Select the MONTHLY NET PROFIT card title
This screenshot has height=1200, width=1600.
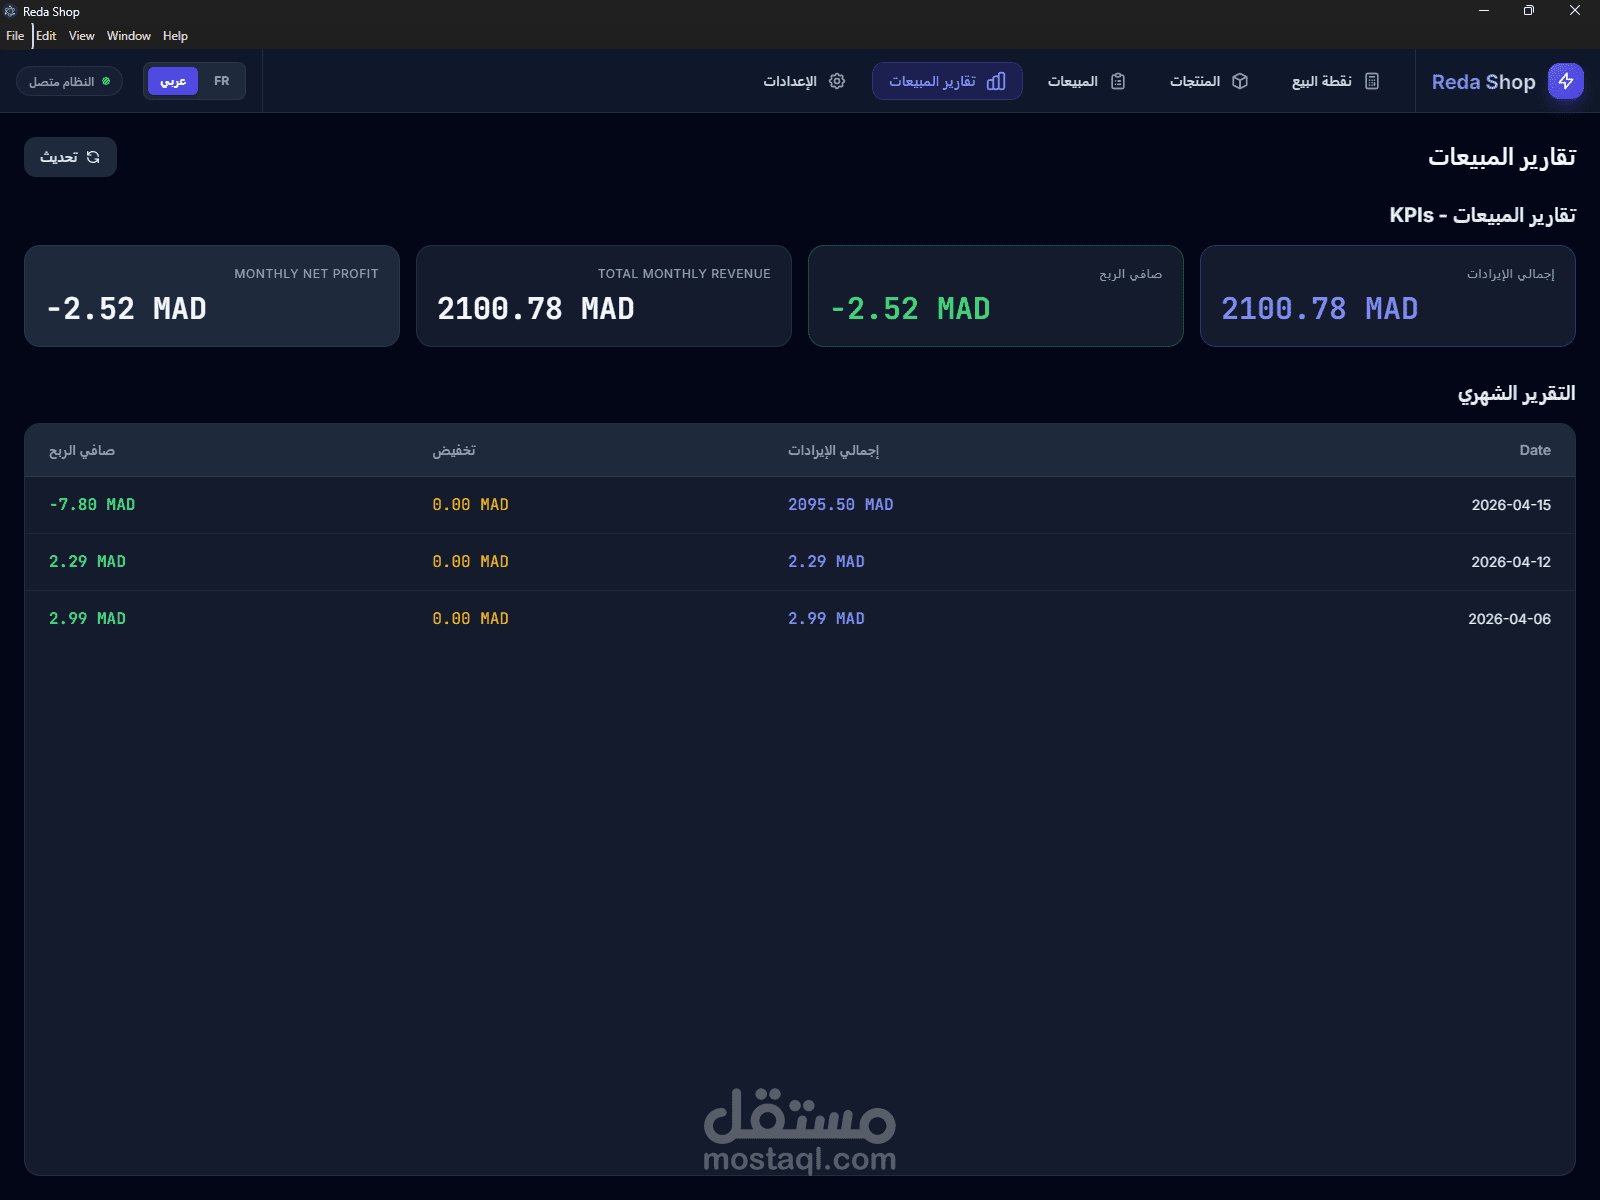(x=306, y=274)
